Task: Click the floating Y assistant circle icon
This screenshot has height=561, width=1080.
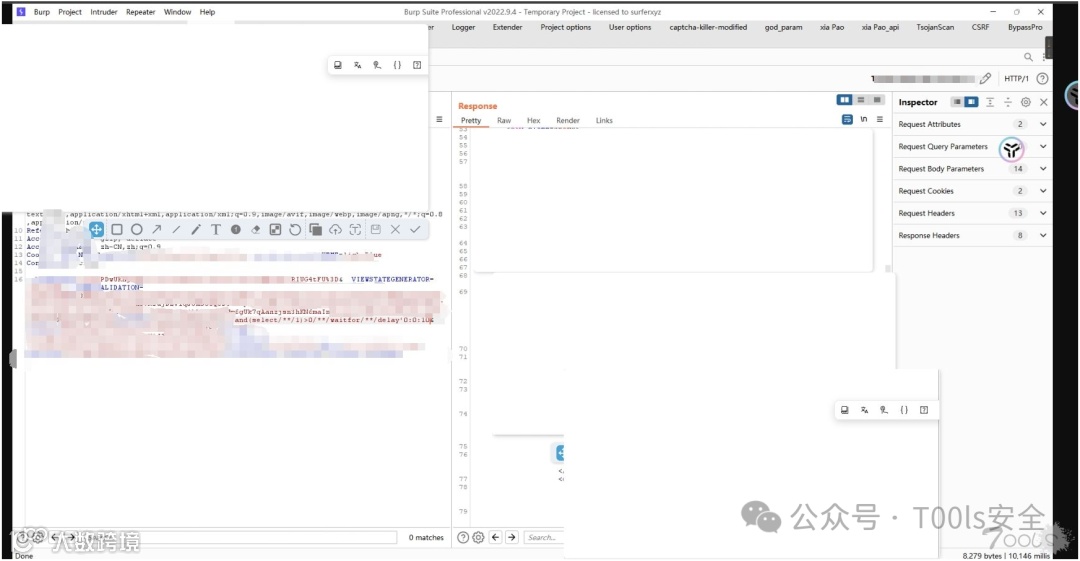Action: (x=1011, y=149)
